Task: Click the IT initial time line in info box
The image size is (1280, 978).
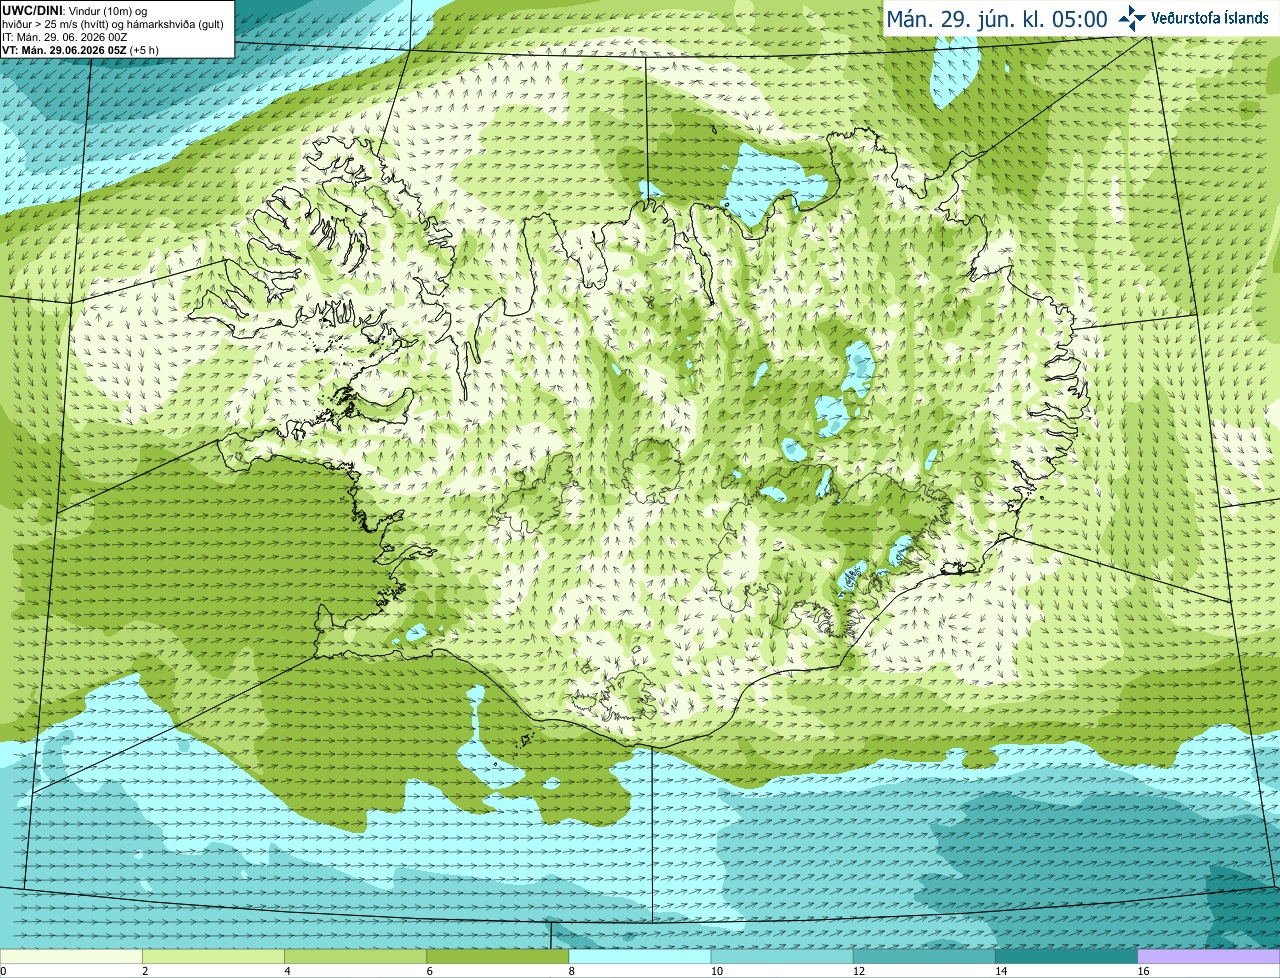Action: click(64, 37)
